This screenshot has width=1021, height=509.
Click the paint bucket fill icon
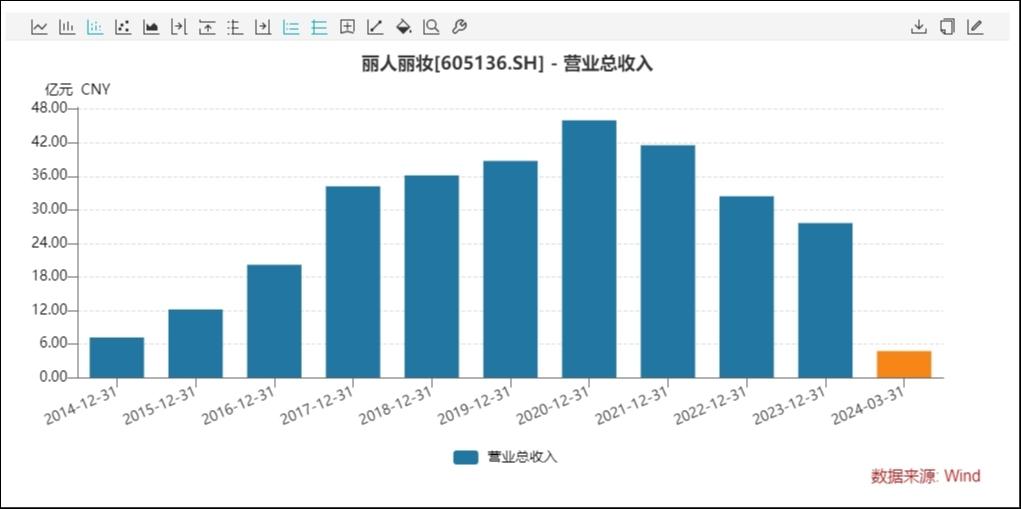coord(404,27)
